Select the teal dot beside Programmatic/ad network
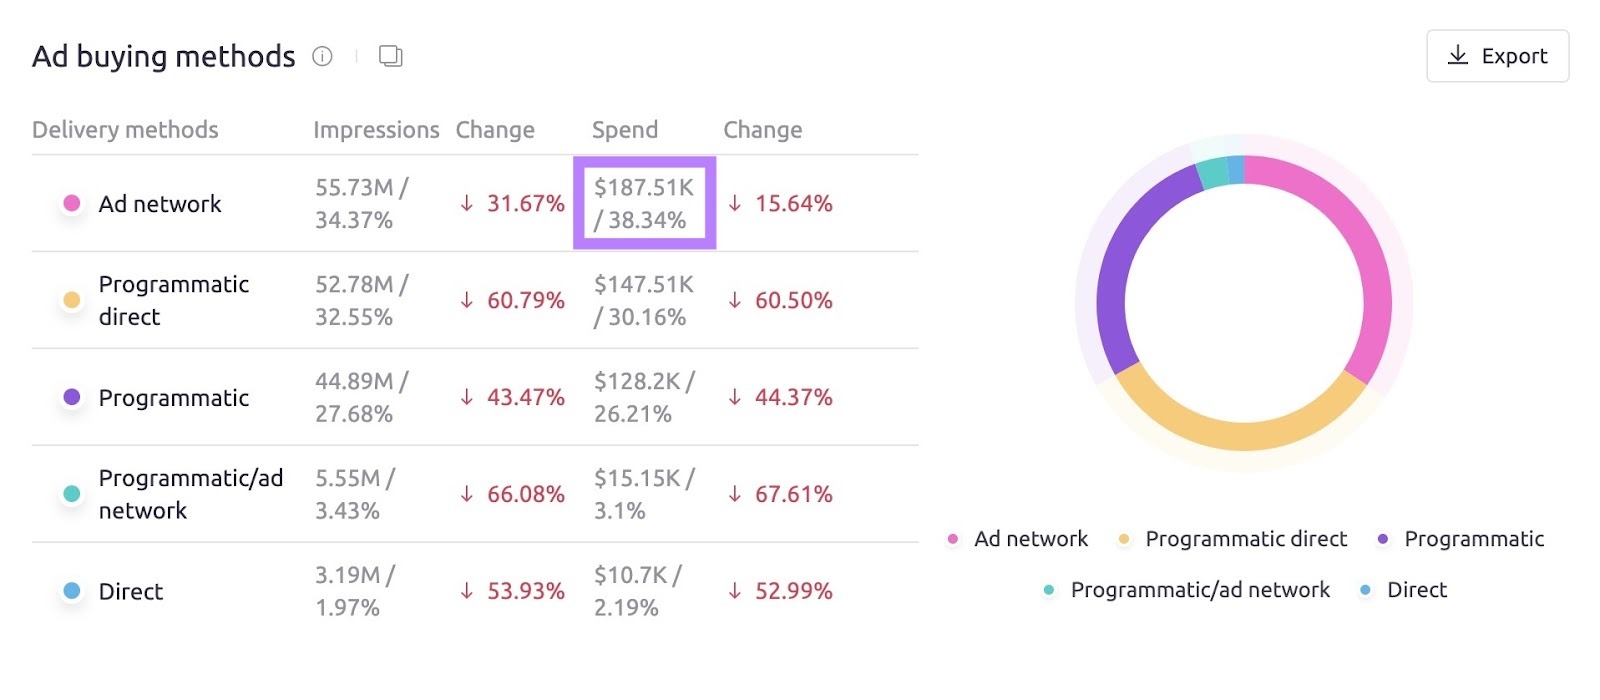This screenshot has width=1600, height=700. 70,493
